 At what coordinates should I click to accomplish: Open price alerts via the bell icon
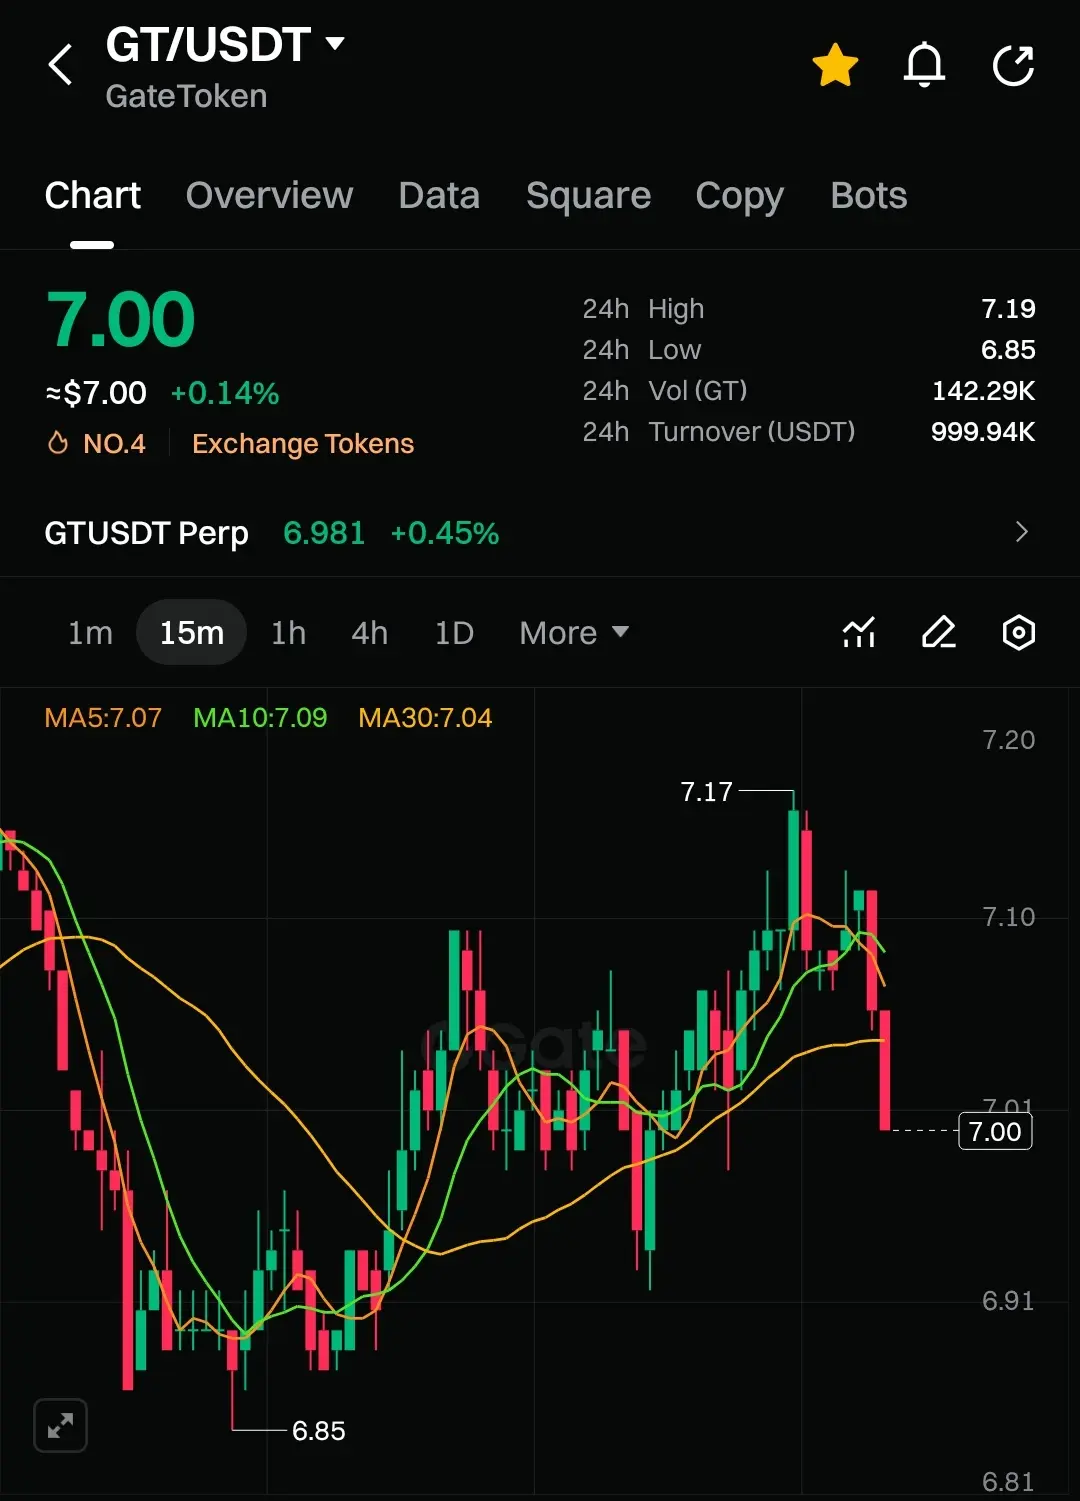[924, 66]
